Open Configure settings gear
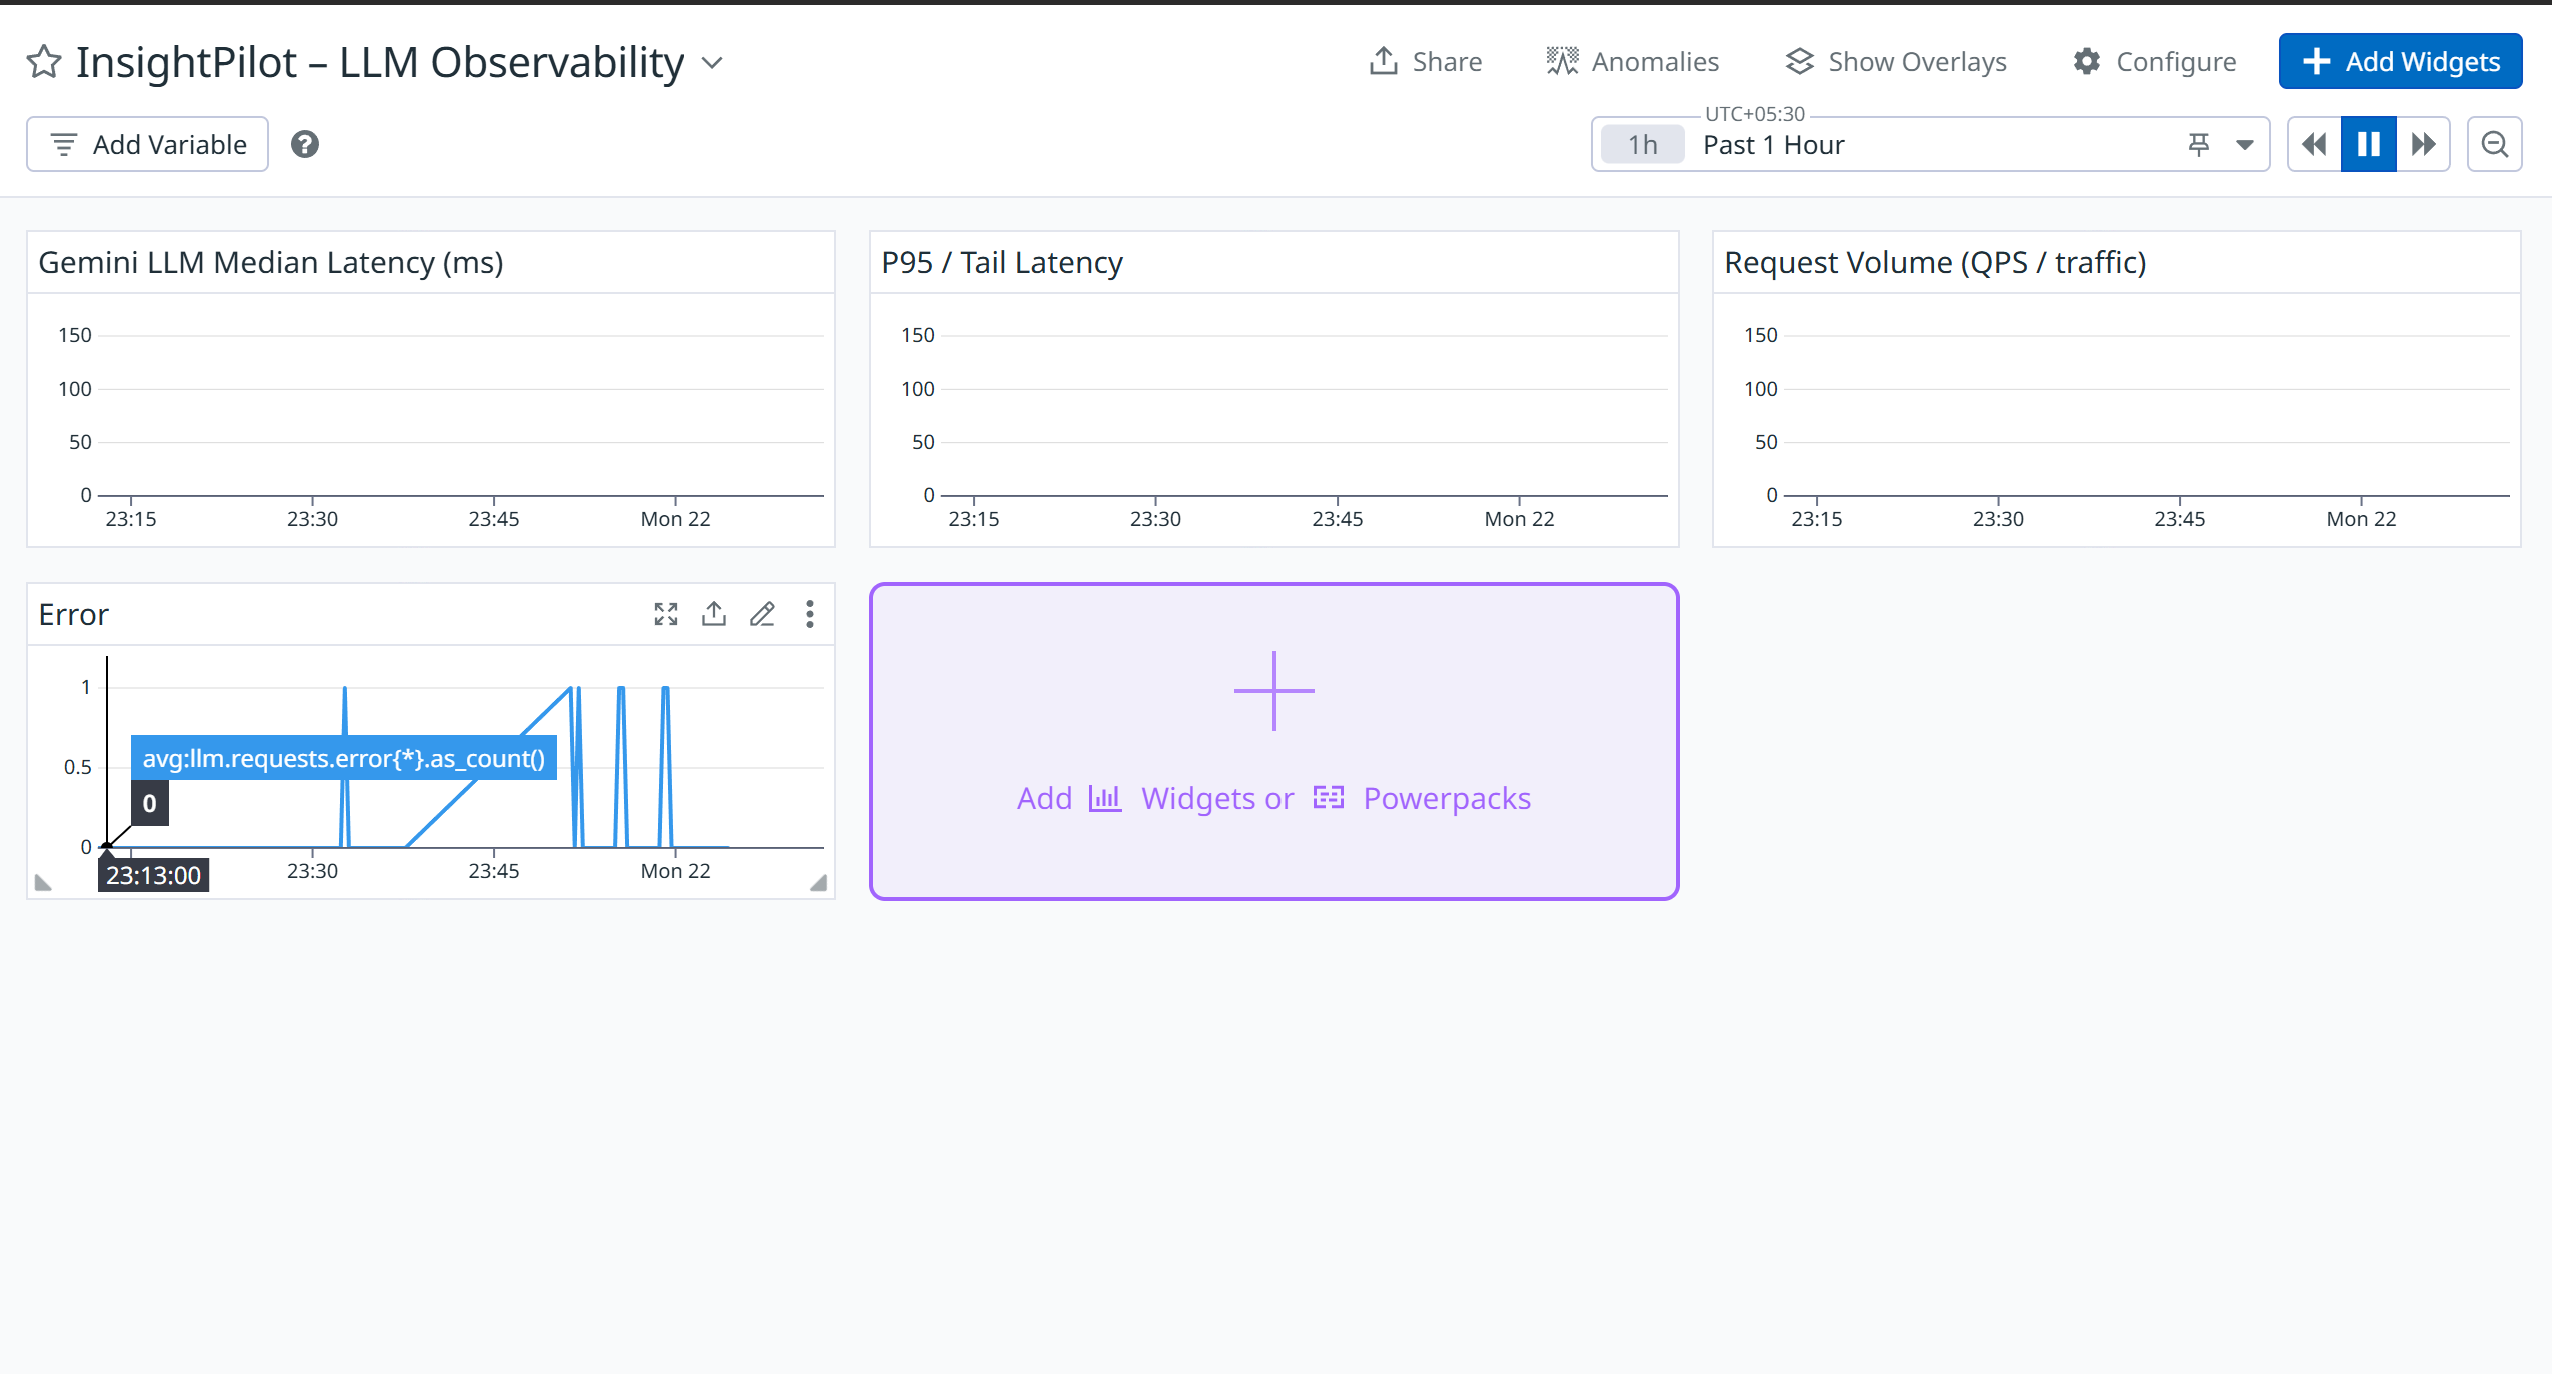Viewport: 2552px width, 1374px height. coord(2154,62)
